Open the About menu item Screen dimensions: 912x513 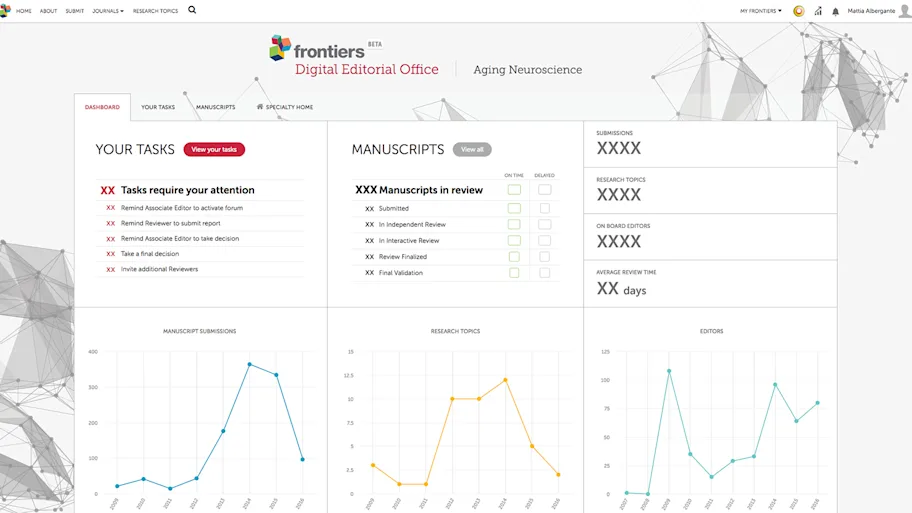[48, 11]
